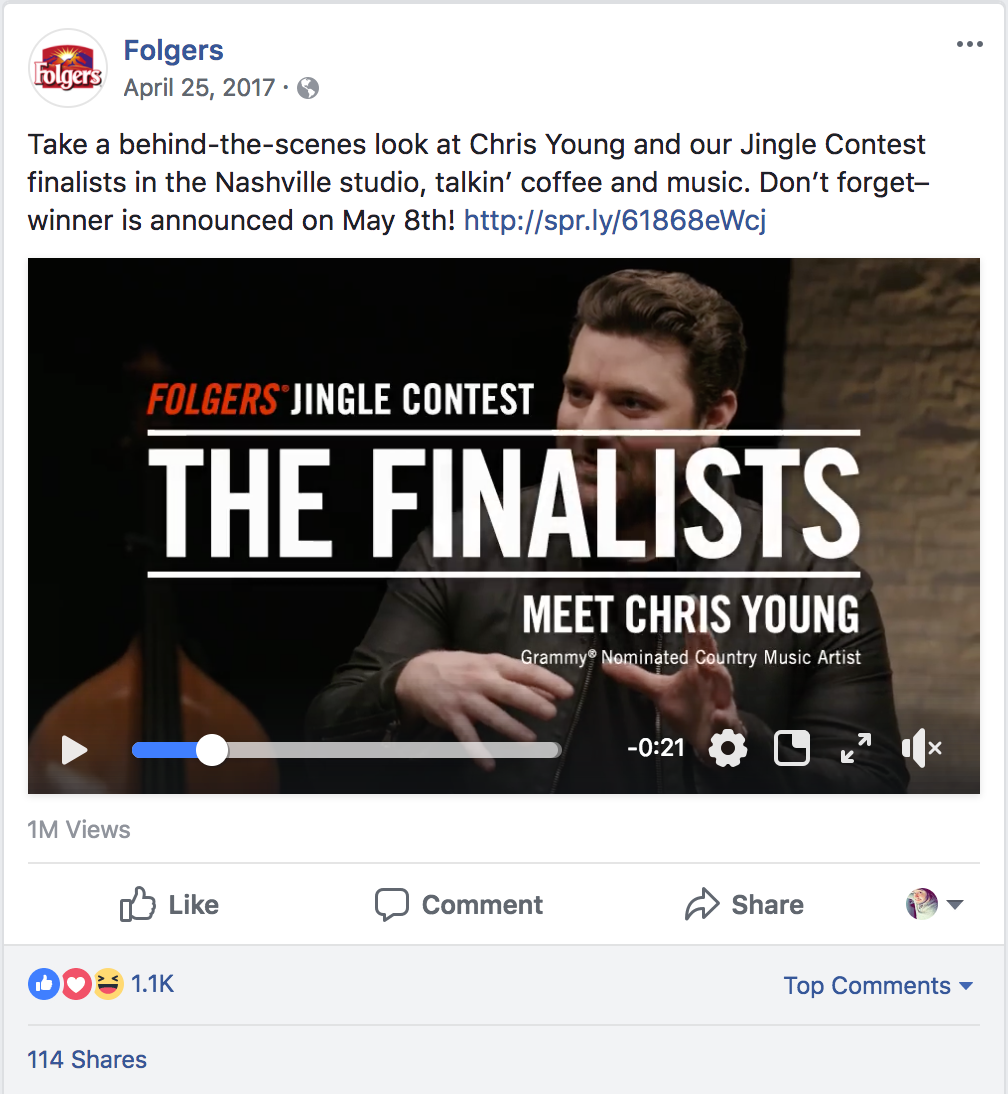
Task: Unmute the video sound
Action: pyautogui.click(x=922, y=749)
